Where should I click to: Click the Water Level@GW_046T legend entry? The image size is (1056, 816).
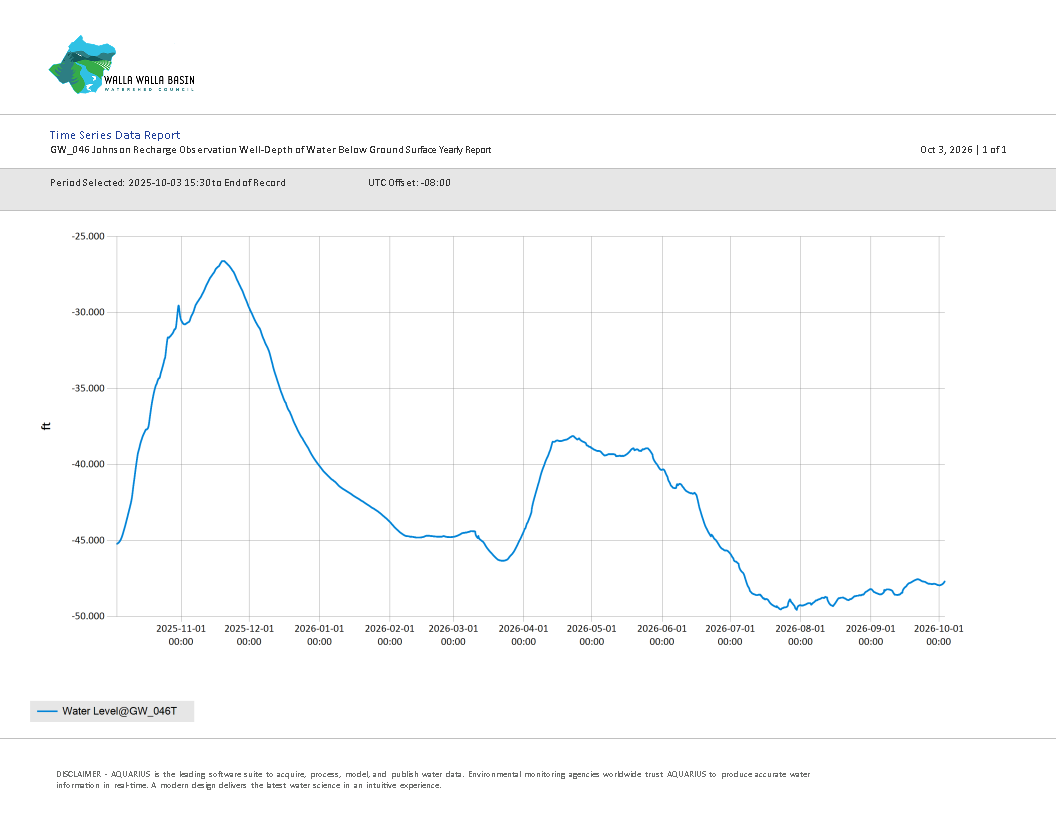[112, 711]
